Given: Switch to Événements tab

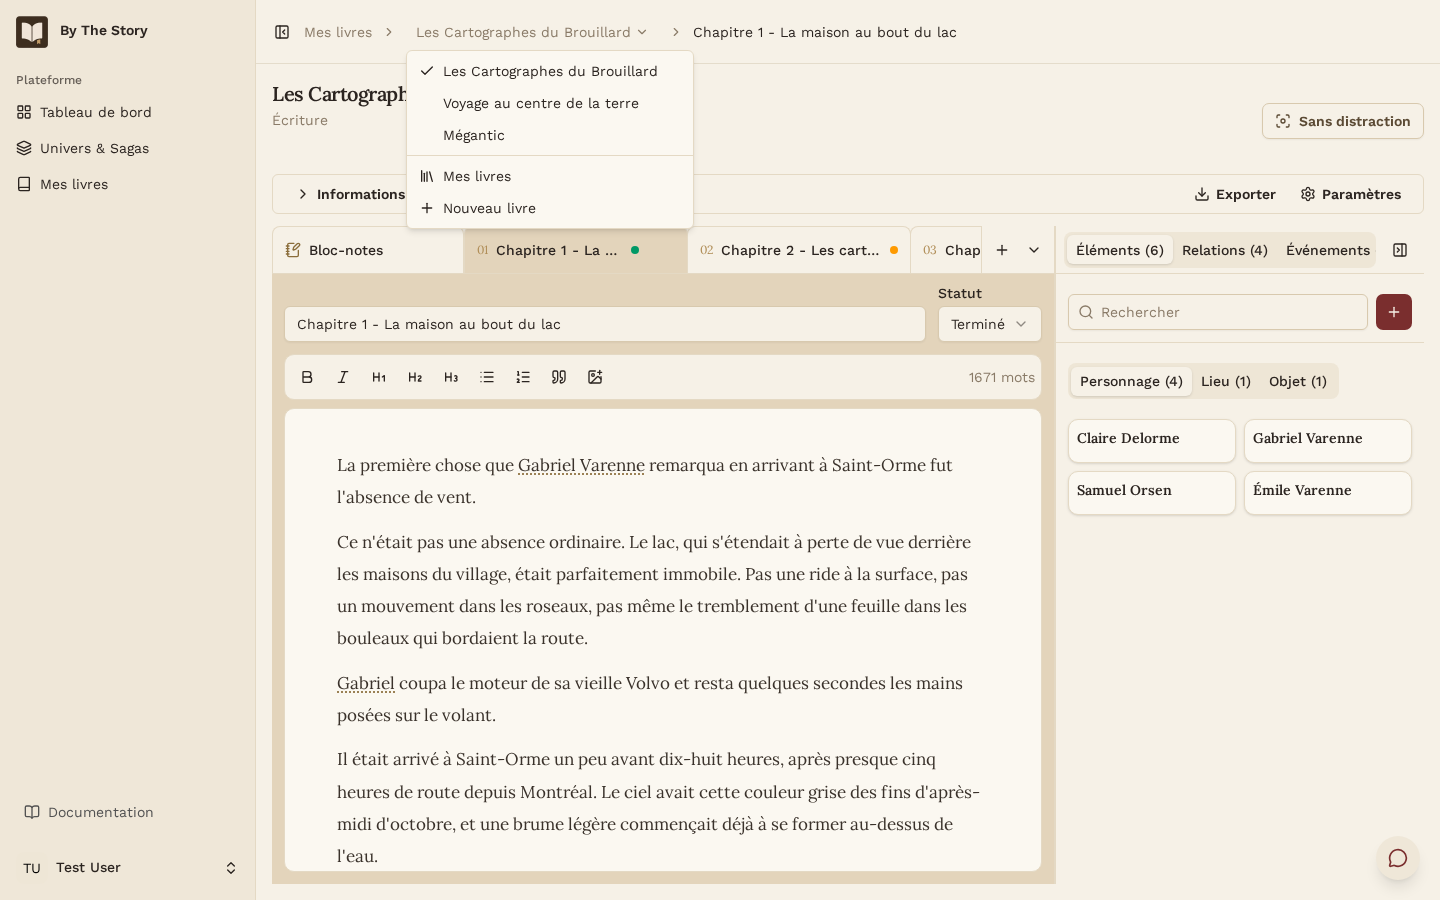Looking at the screenshot, I should coord(1328,250).
